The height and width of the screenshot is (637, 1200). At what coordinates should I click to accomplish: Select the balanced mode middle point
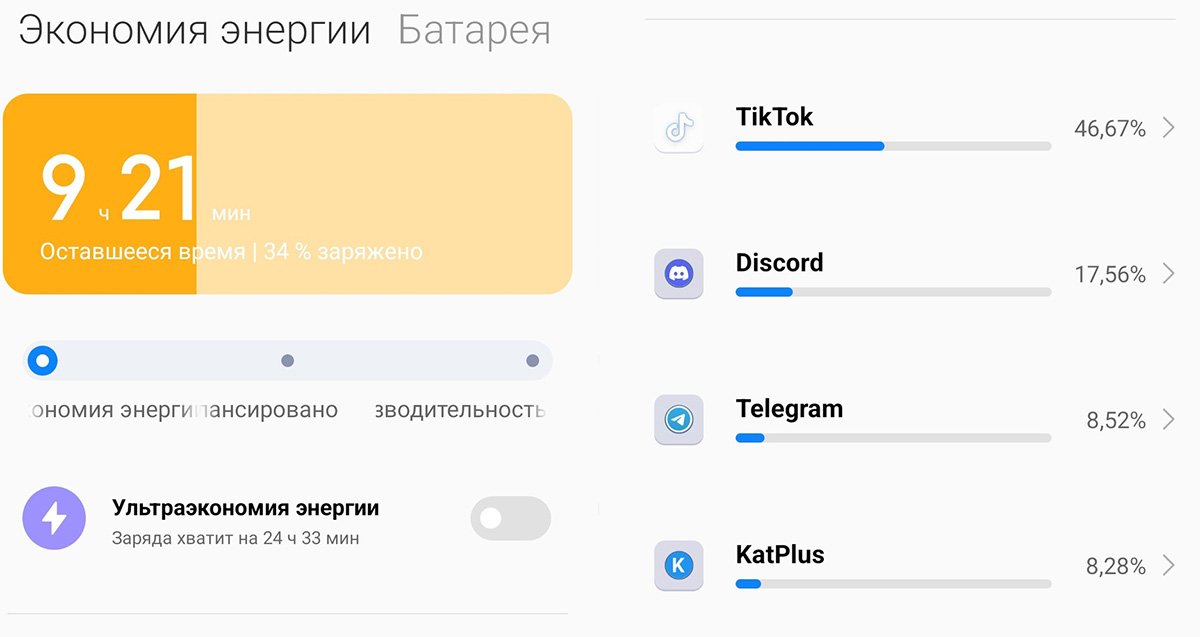(288, 361)
